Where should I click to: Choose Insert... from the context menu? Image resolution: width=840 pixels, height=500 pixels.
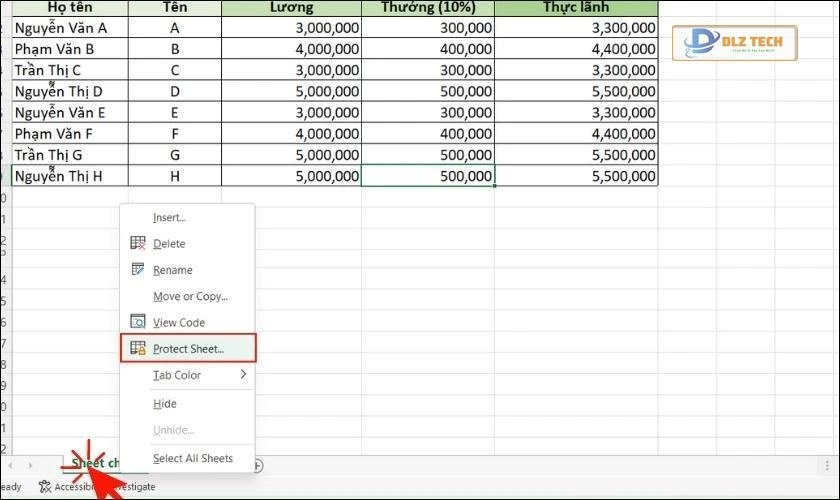(x=169, y=217)
